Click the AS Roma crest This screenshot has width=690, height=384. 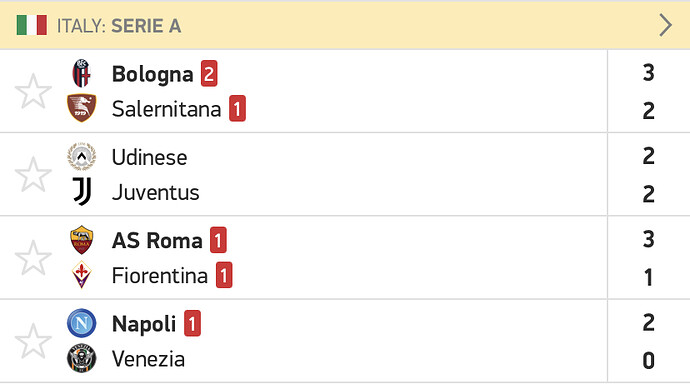click(x=81, y=240)
